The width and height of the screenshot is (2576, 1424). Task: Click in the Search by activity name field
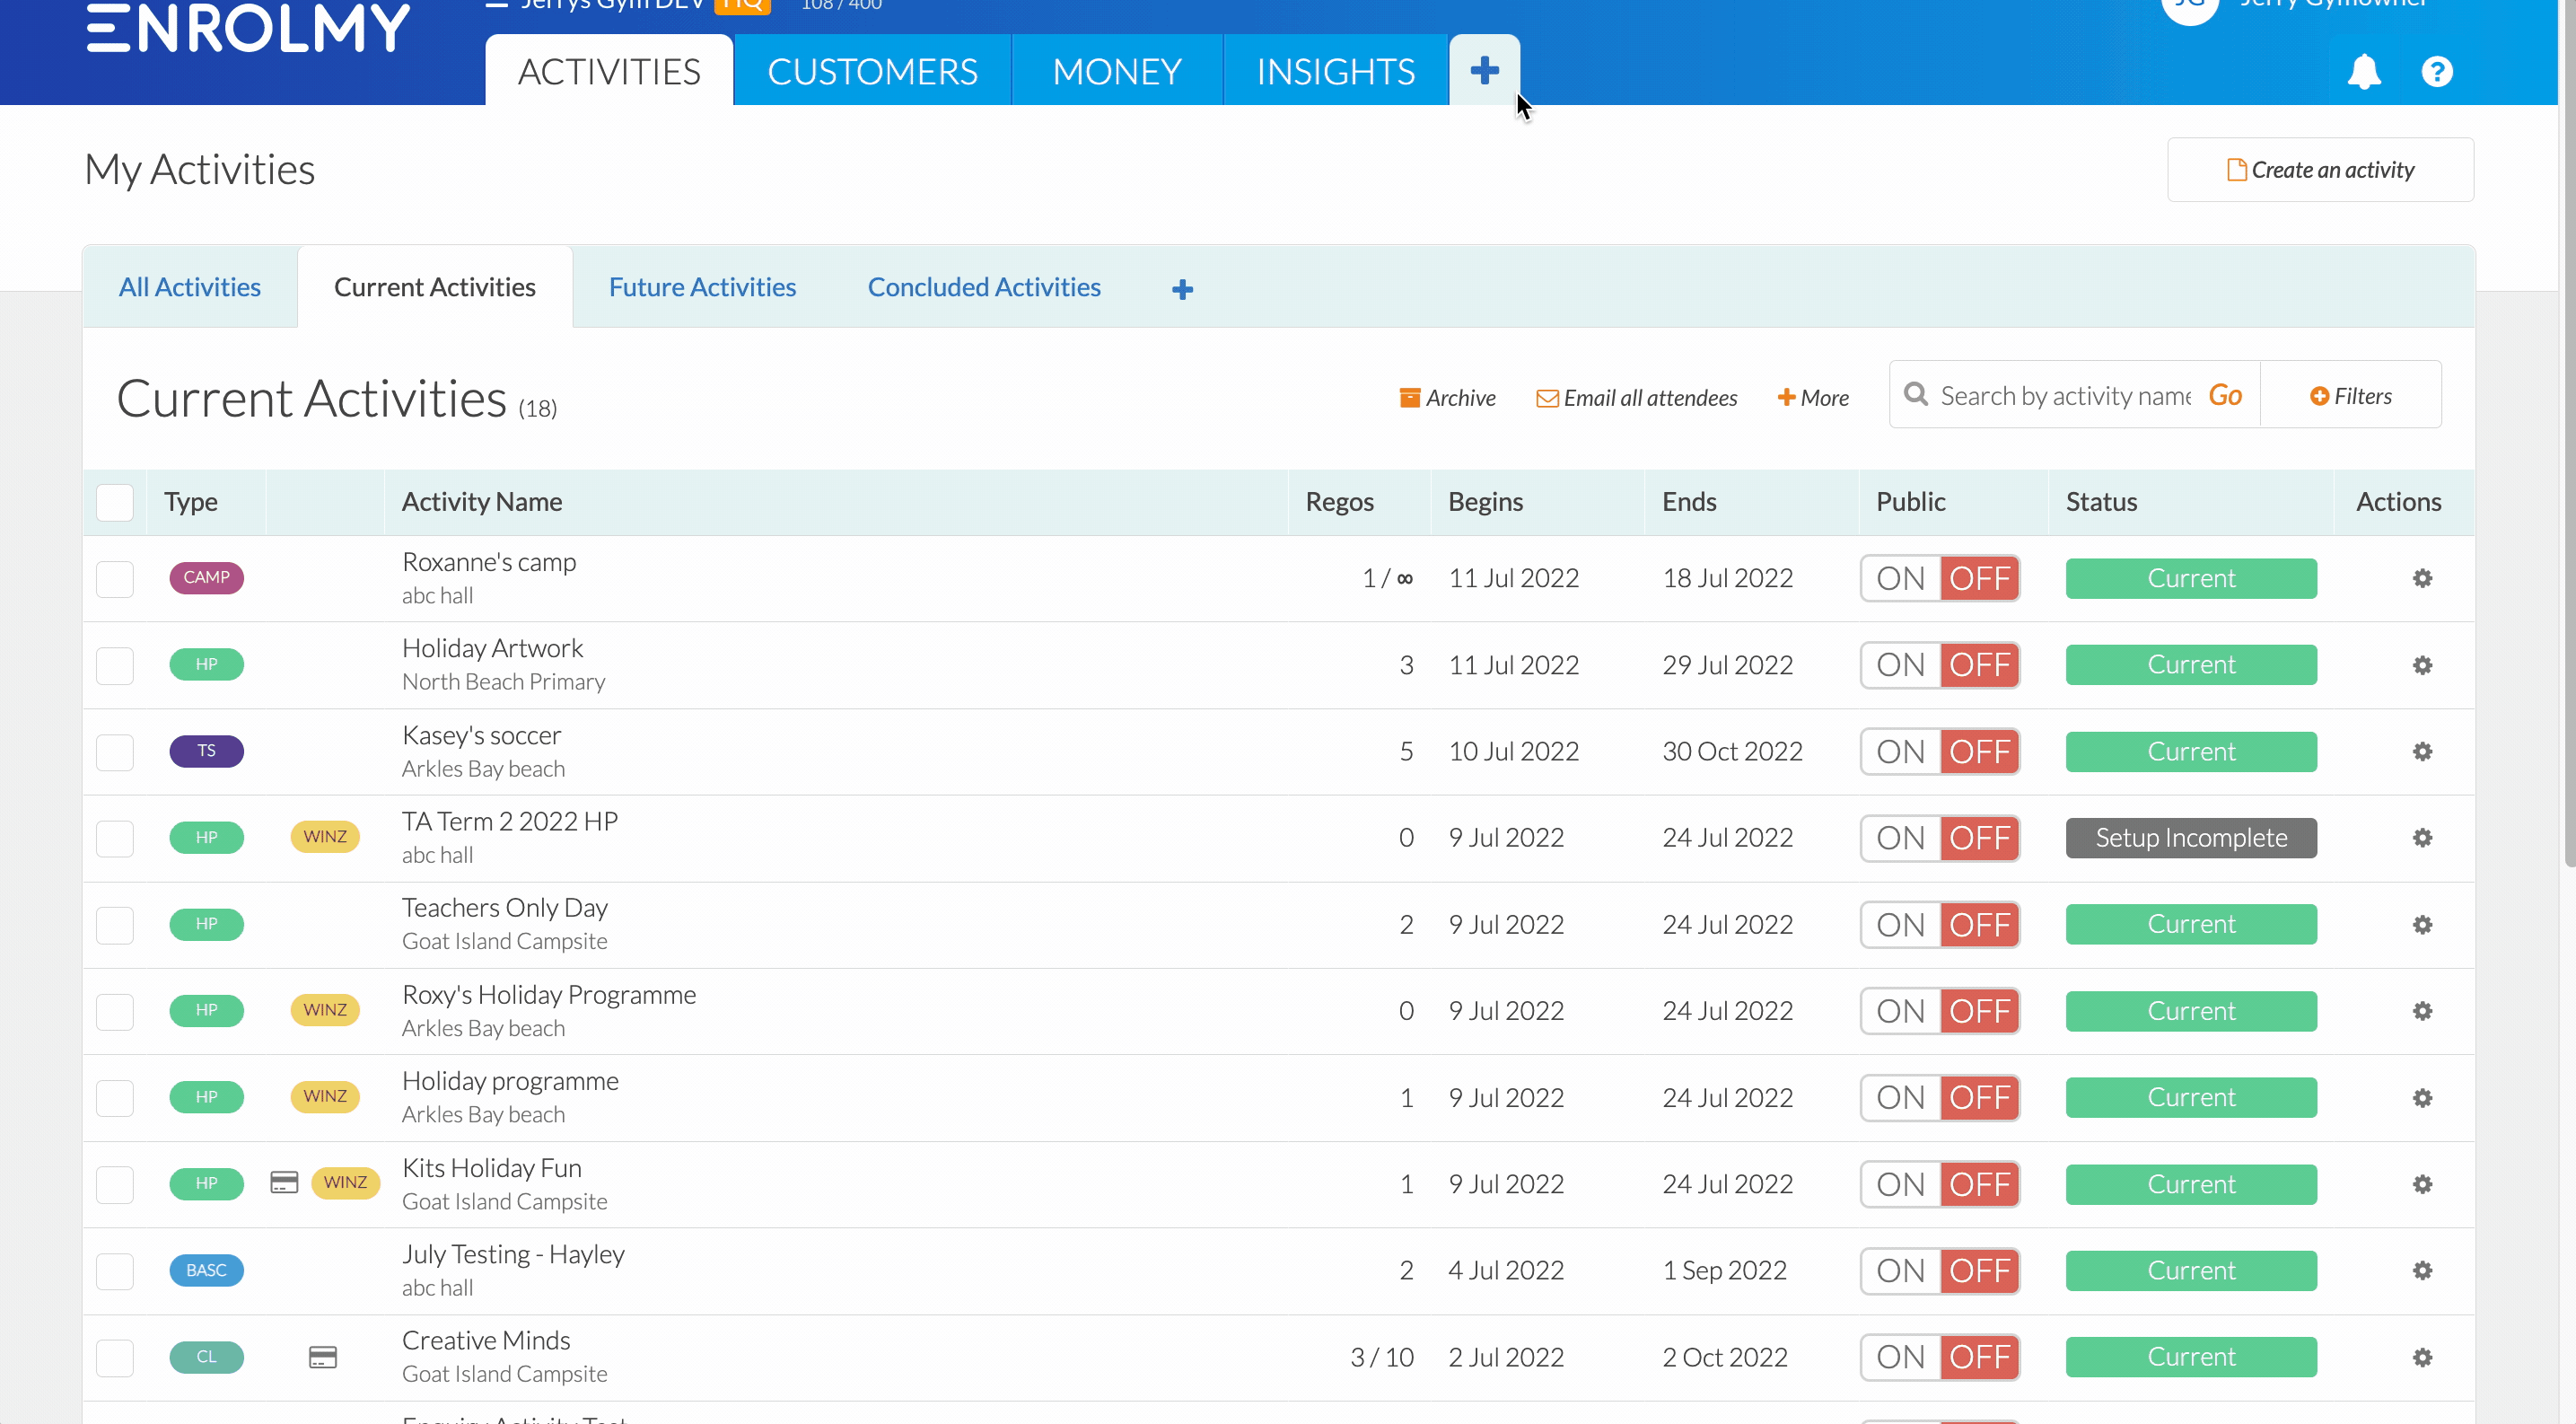point(2065,396)
